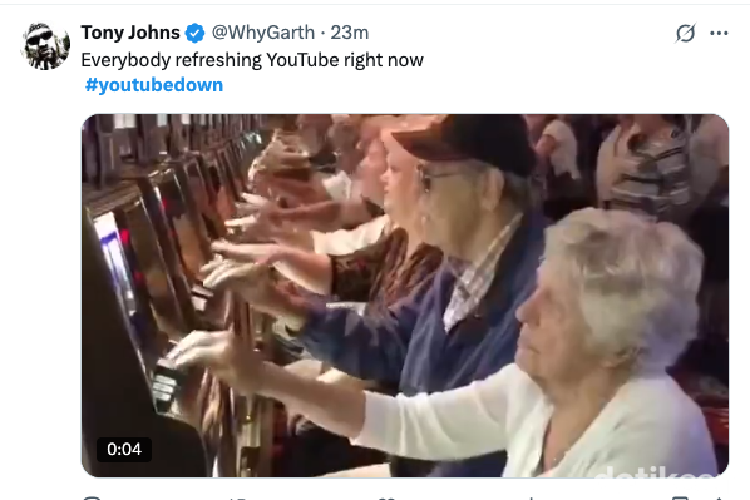Open the 23m timestamp permalink
This screenshot has width=750, height=500.
tap(350, 33)
